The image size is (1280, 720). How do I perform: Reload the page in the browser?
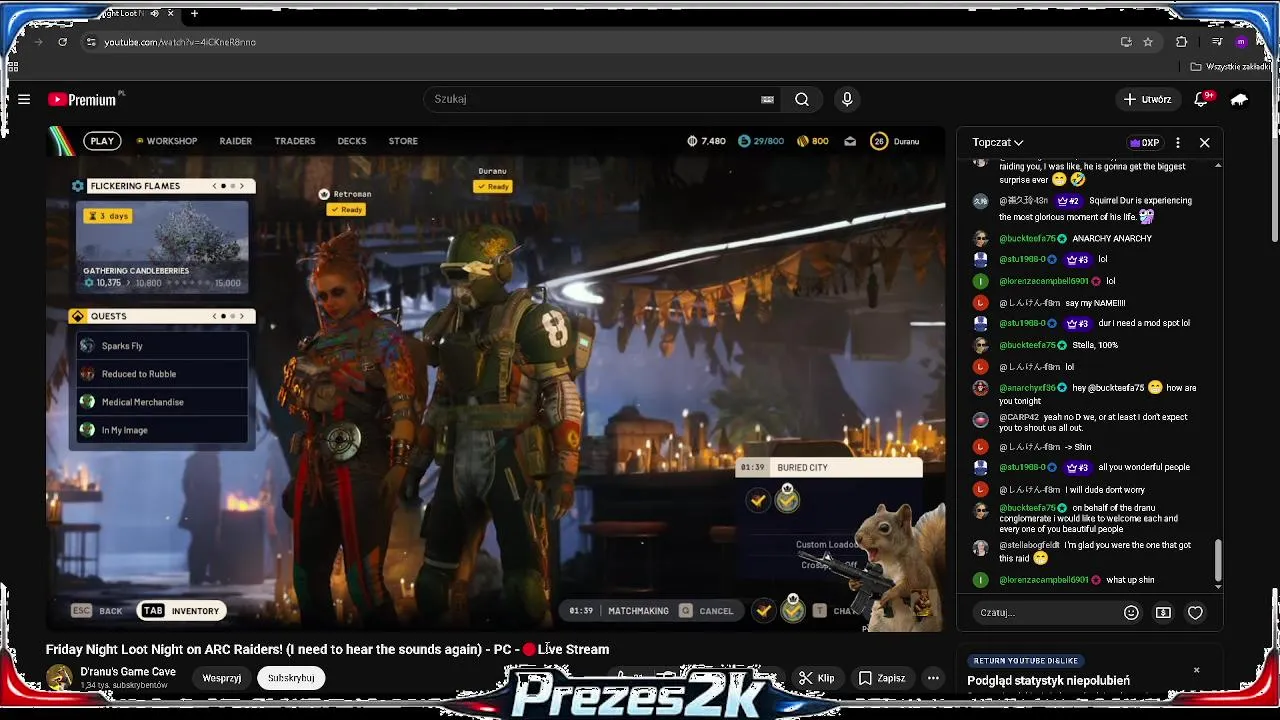(62, 42)
